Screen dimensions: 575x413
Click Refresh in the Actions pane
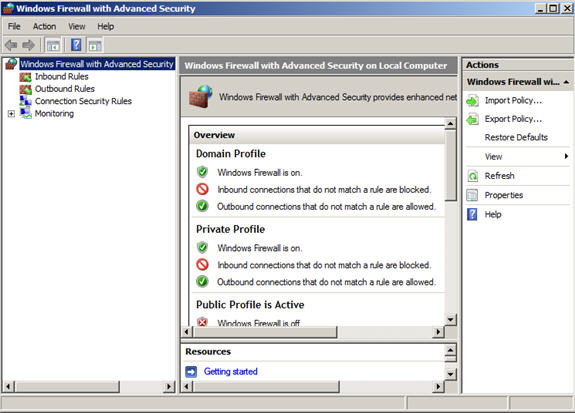499,176
